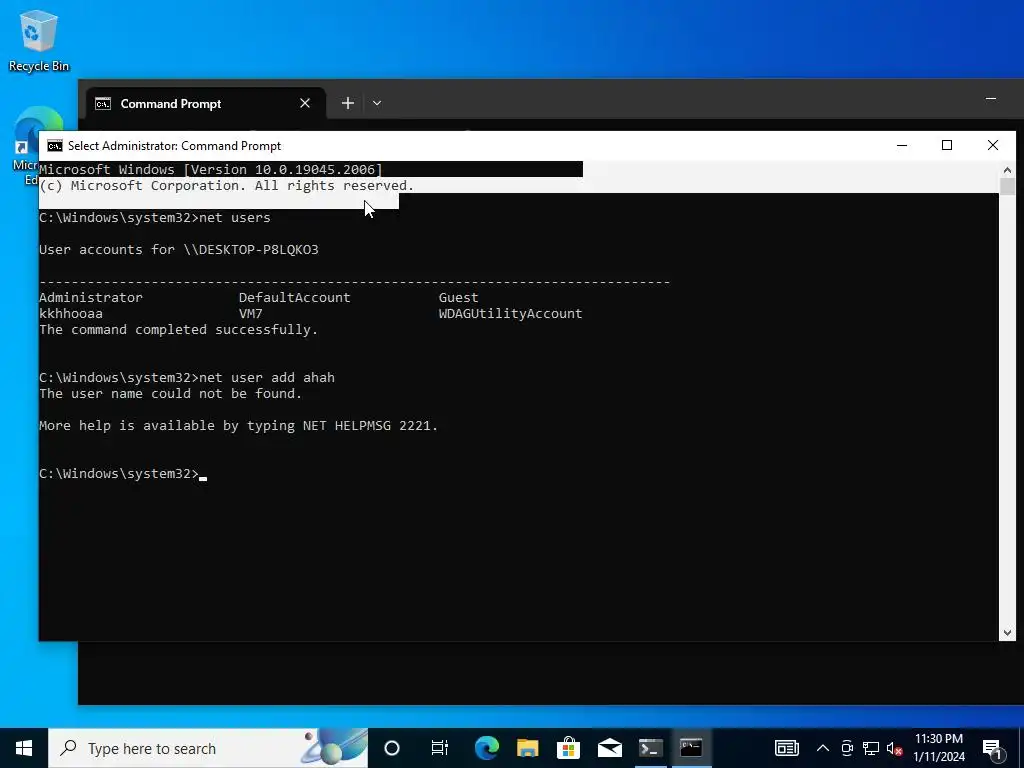Open a new tab in Windows Terminal
Image resolution: width=1024 pixels, height=768 pixels.
[347, 103]
